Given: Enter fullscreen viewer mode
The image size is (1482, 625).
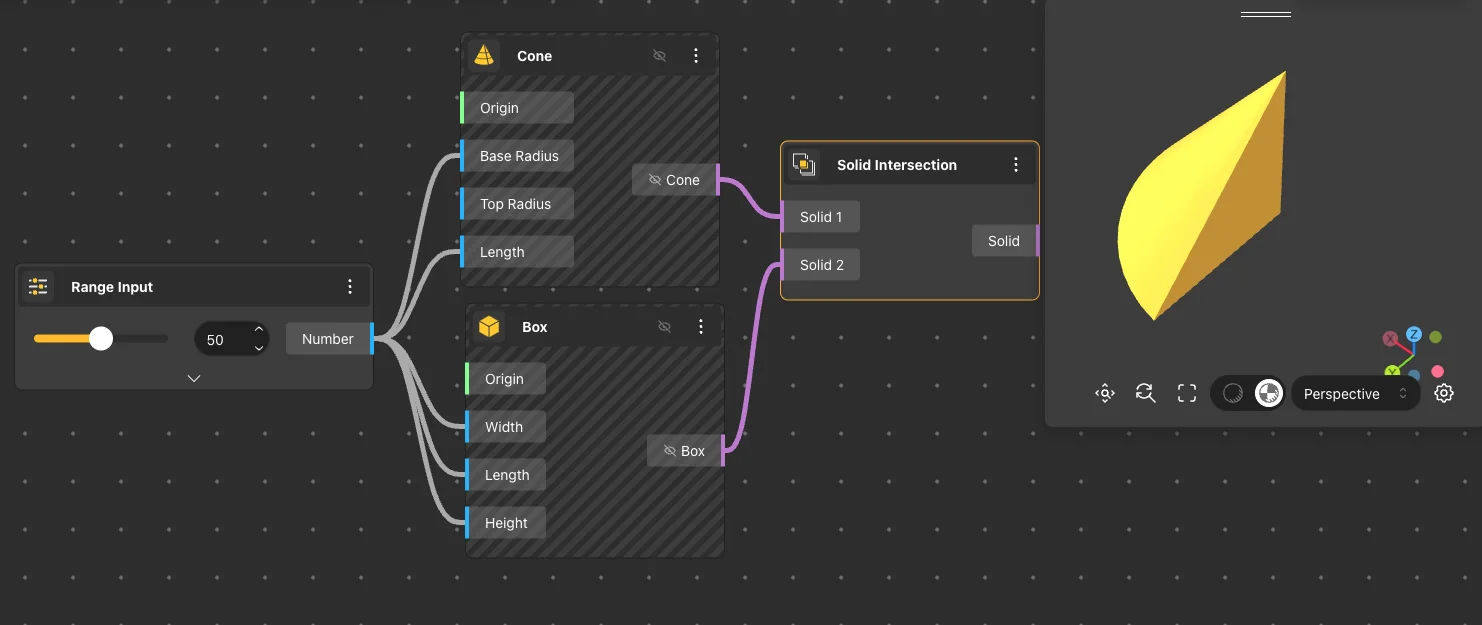Looking at the screenshot, I should tap(1187, 394).
